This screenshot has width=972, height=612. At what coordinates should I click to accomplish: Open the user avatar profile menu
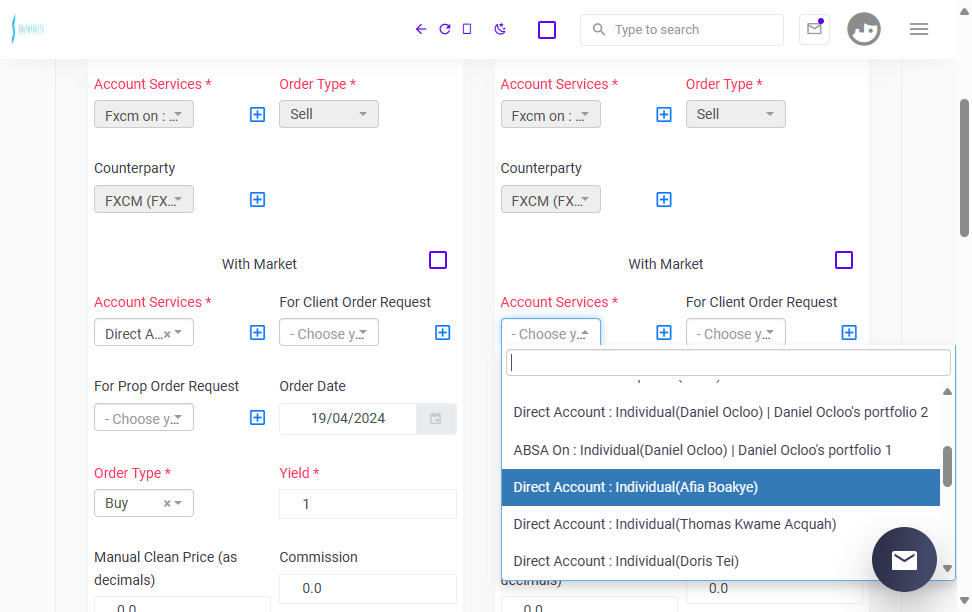864,29
